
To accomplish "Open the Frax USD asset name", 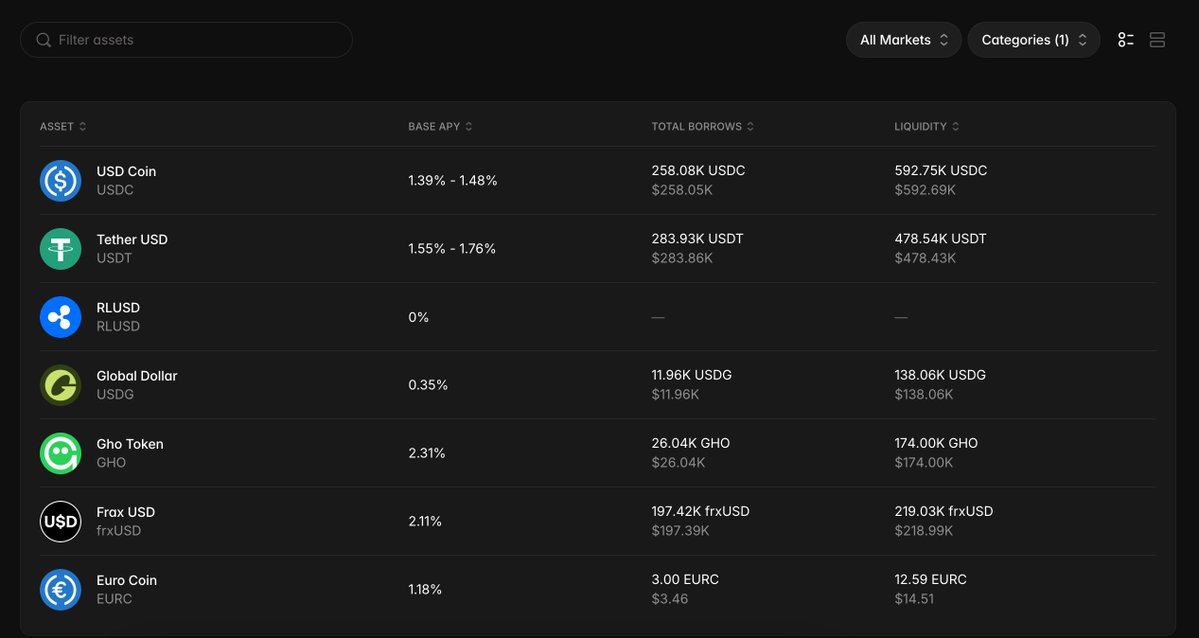I will click(x=125, y=512).
